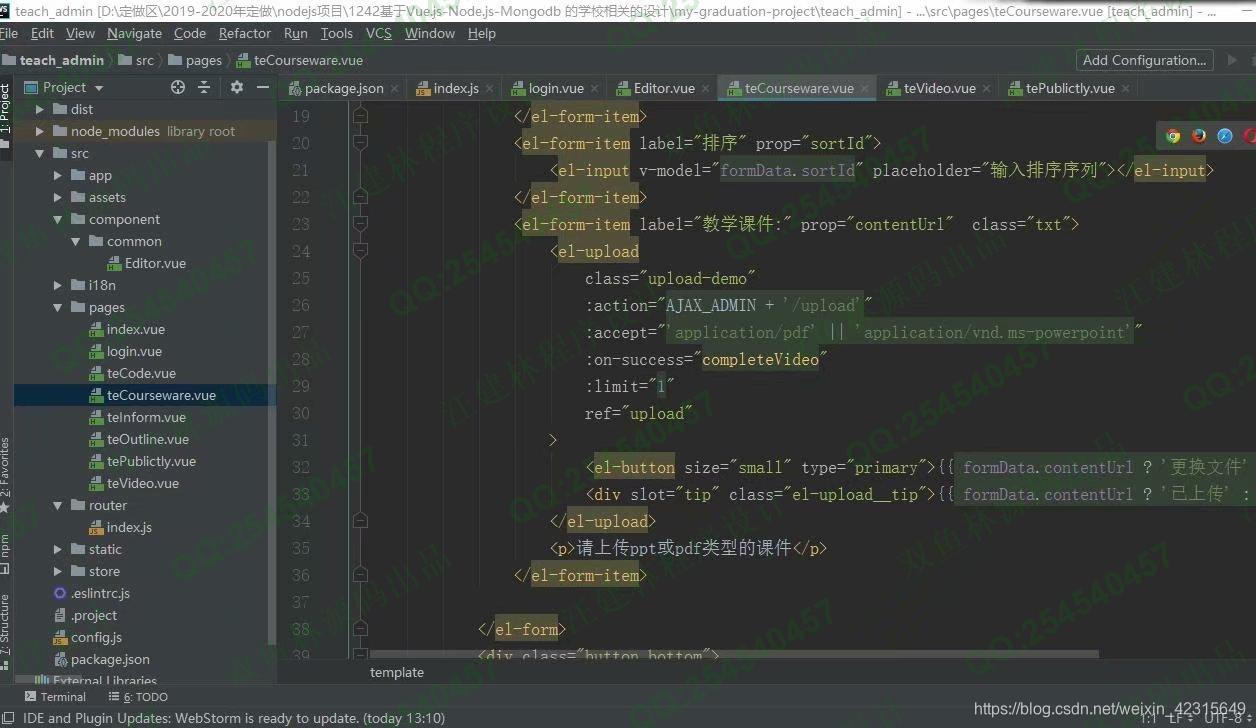Expand the node_modules folder
This screenshot has height=728, width=1256.
click(40, 131)
